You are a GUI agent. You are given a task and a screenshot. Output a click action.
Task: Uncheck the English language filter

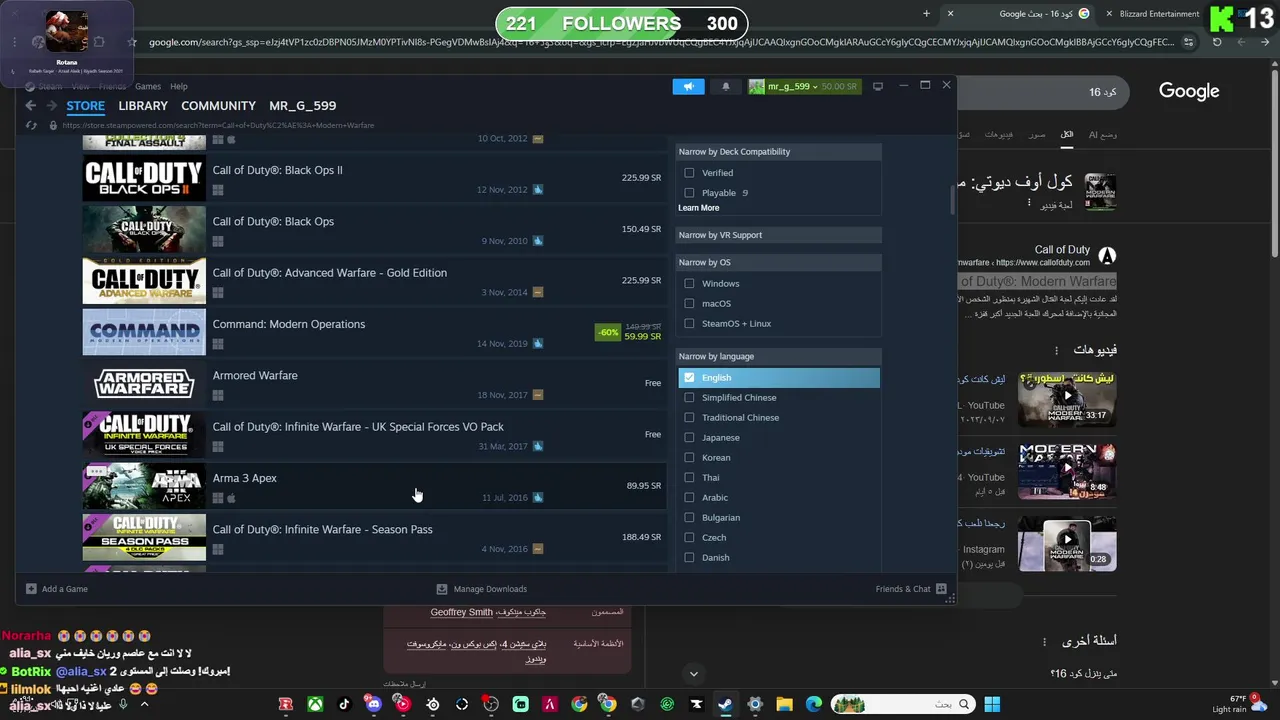689,377
